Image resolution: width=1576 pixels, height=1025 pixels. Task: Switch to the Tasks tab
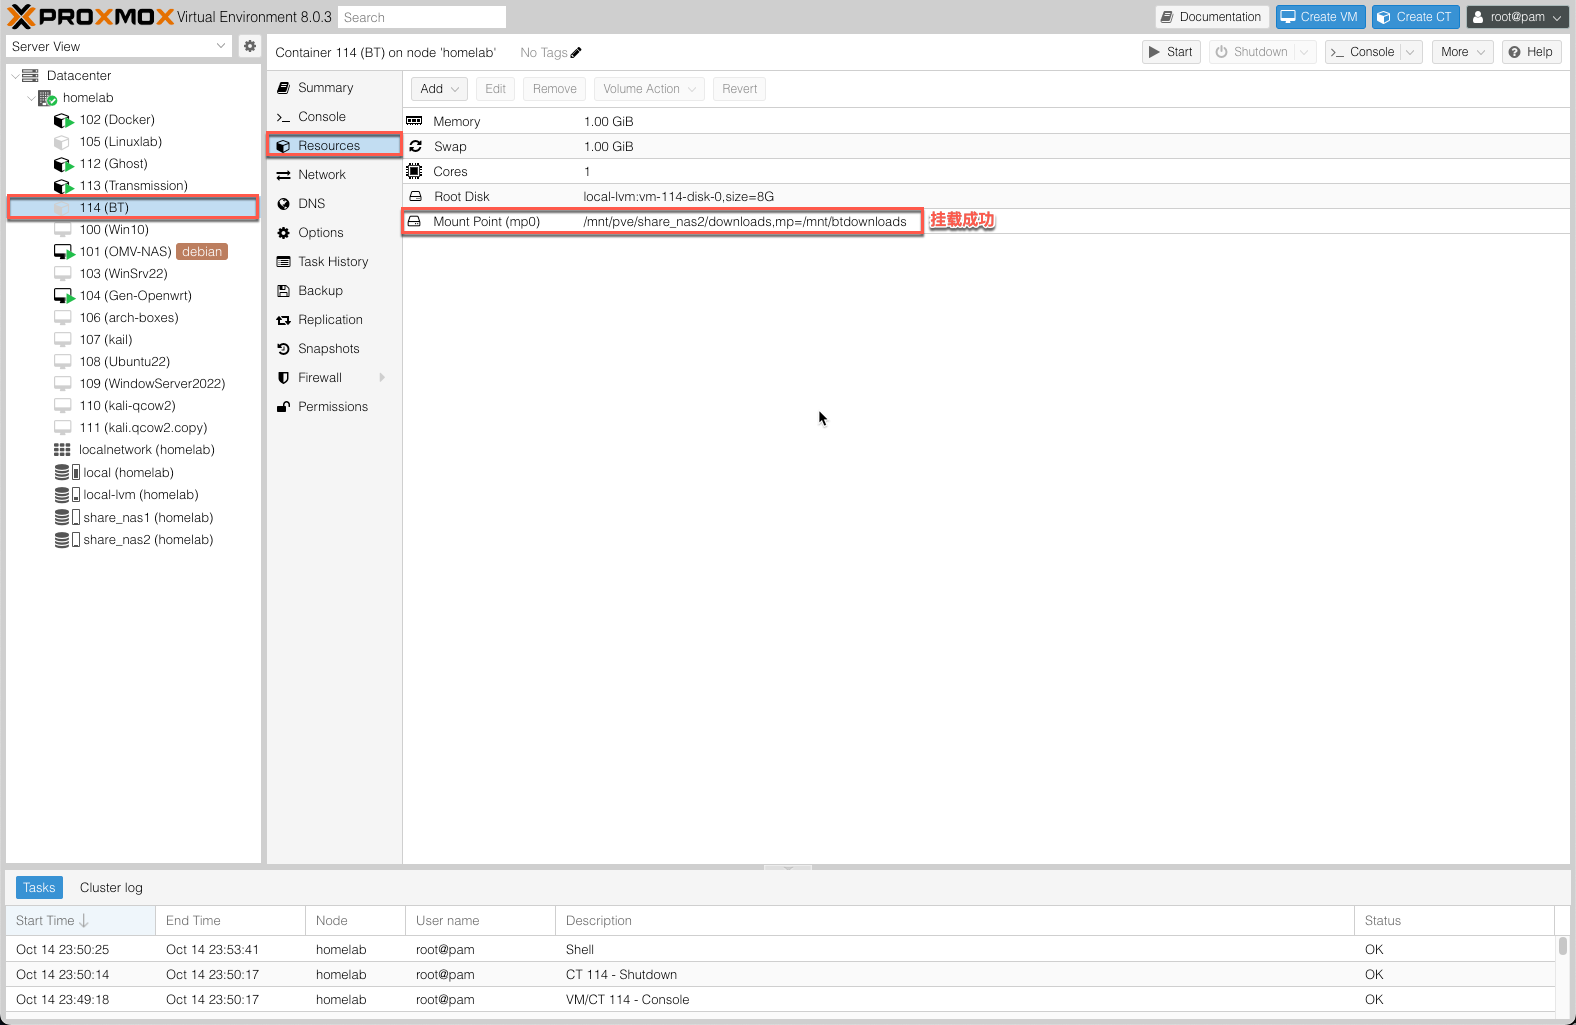click(39, 888)
